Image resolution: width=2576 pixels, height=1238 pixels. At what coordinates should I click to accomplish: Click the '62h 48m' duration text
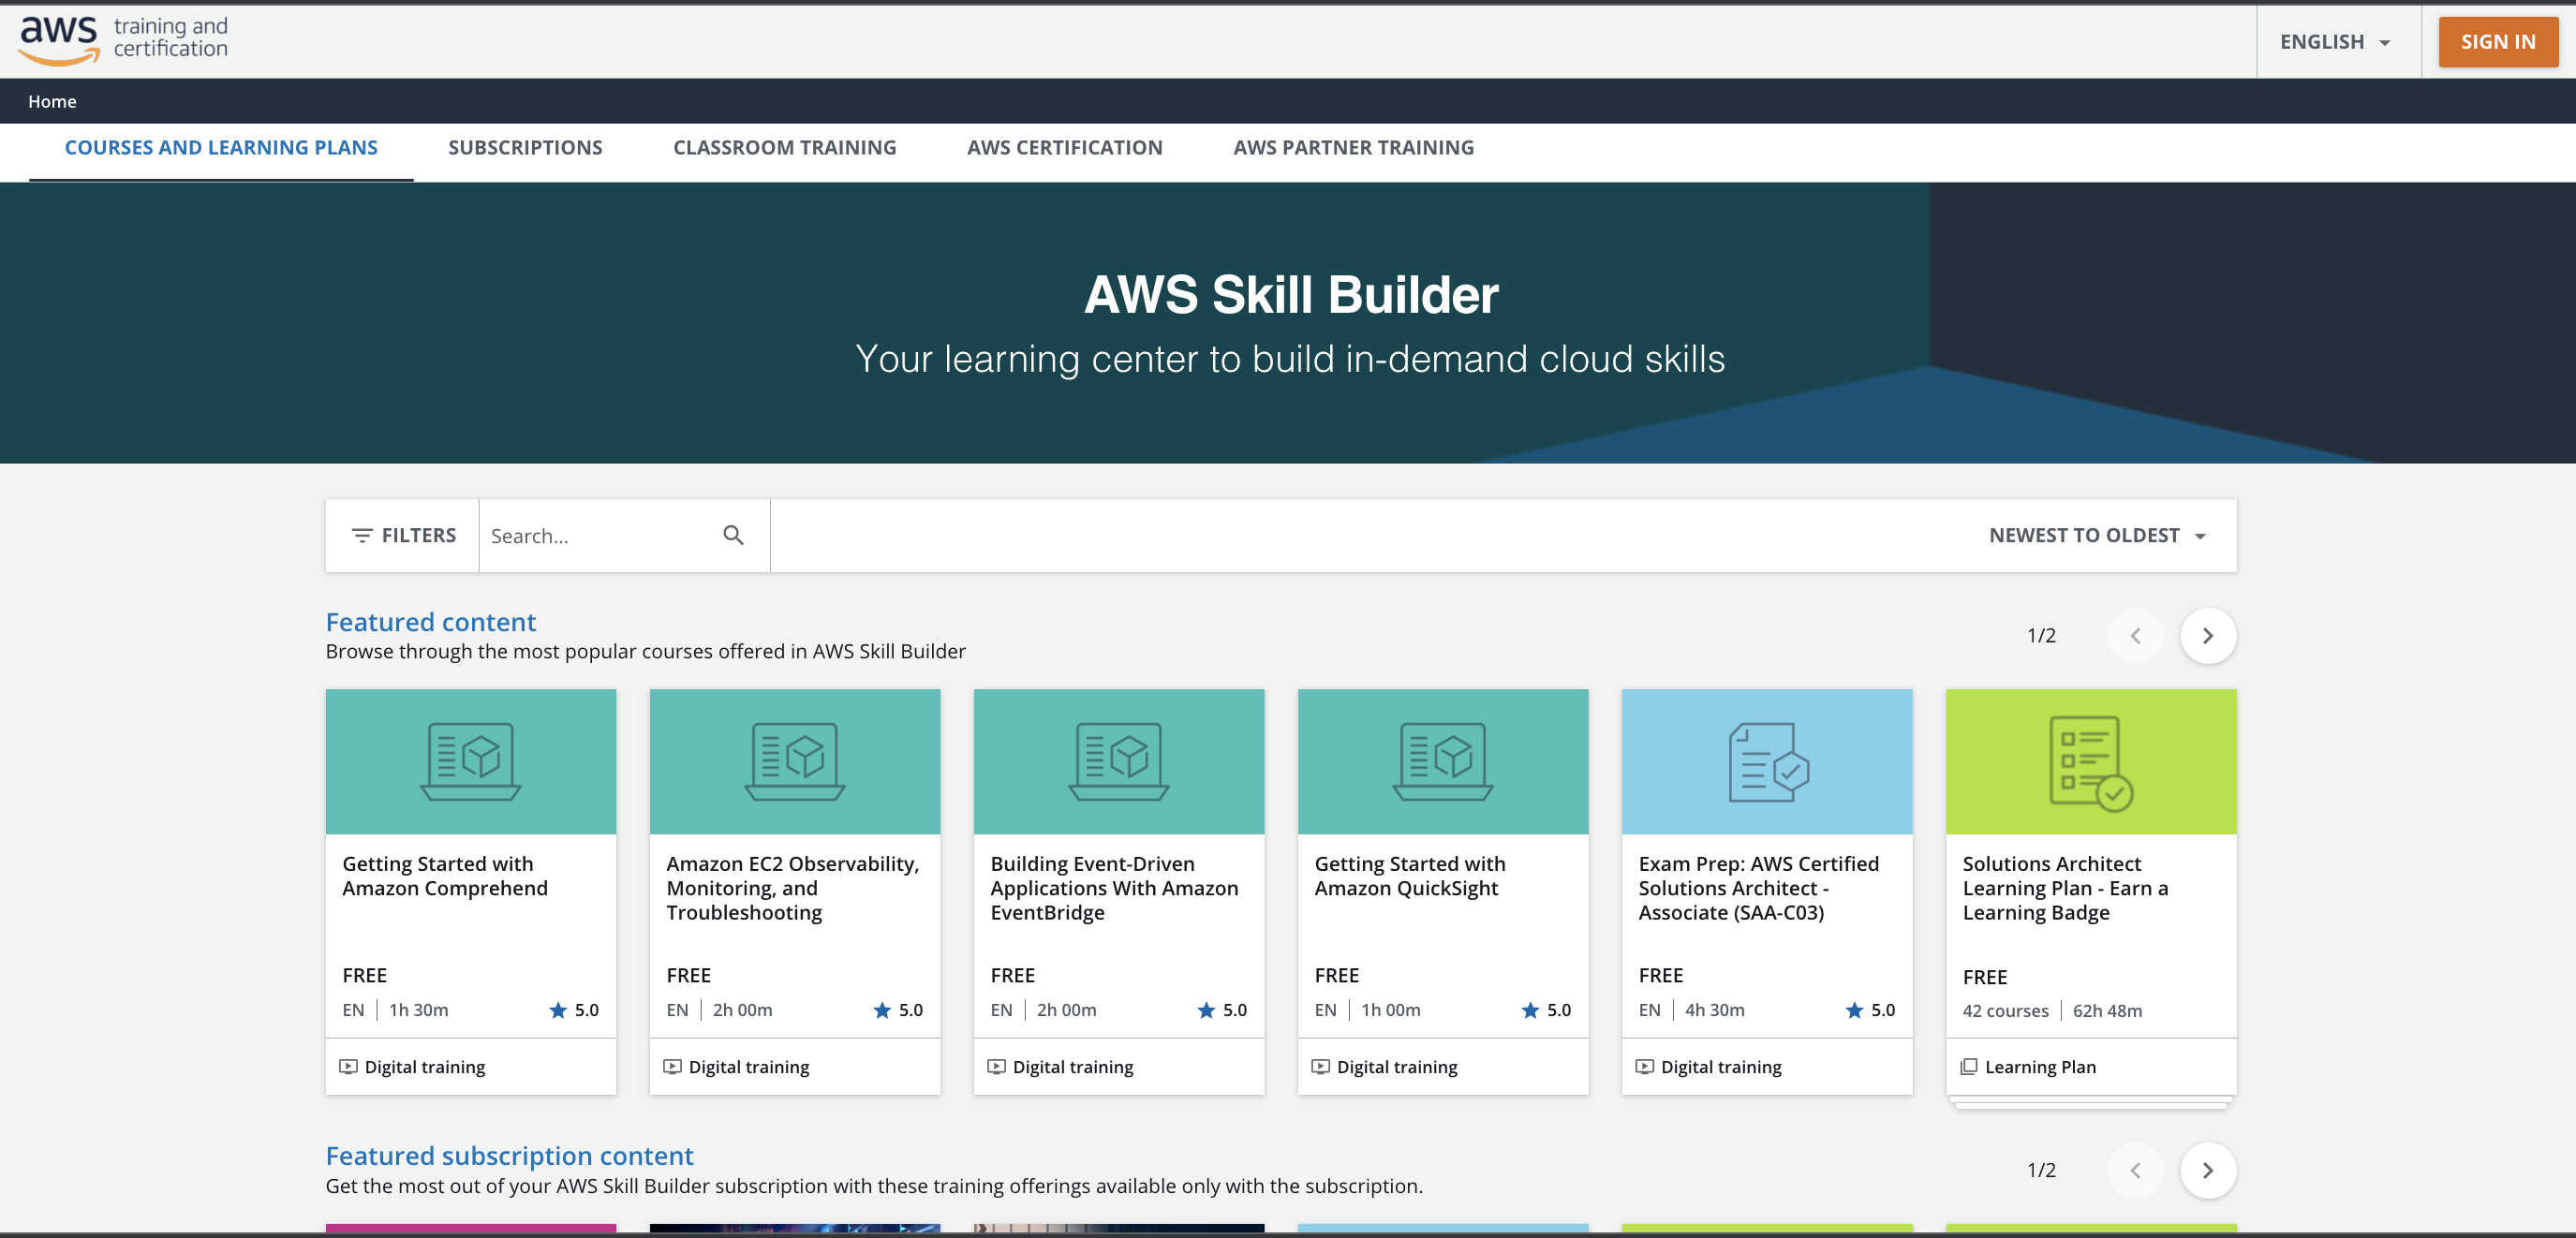pyautogui.click(x=2107, y=1011)
